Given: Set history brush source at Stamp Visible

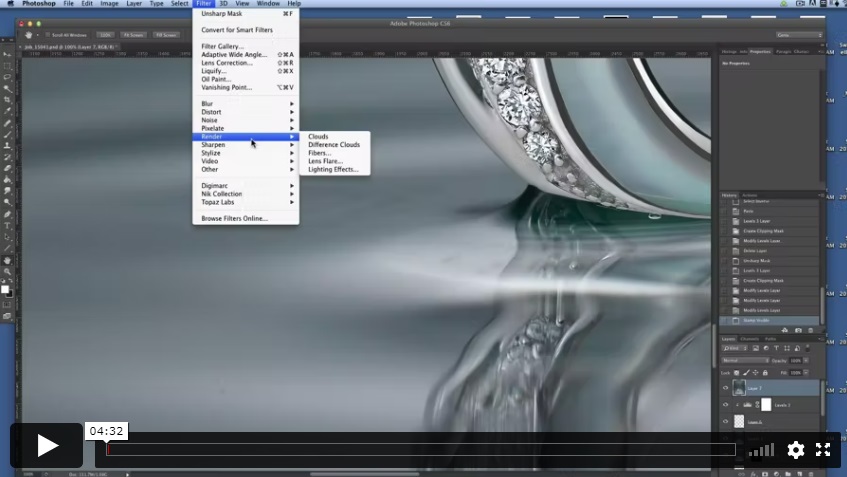Looking at the screenshot, I should point(725,320).
